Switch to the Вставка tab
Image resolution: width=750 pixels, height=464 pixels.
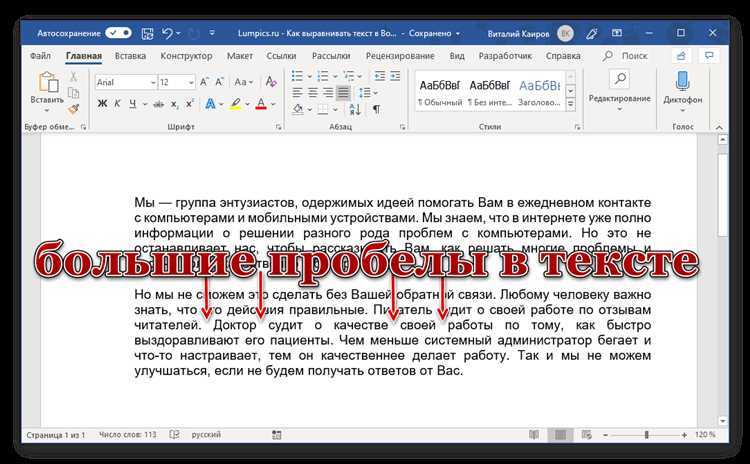[x=130, y=56]
